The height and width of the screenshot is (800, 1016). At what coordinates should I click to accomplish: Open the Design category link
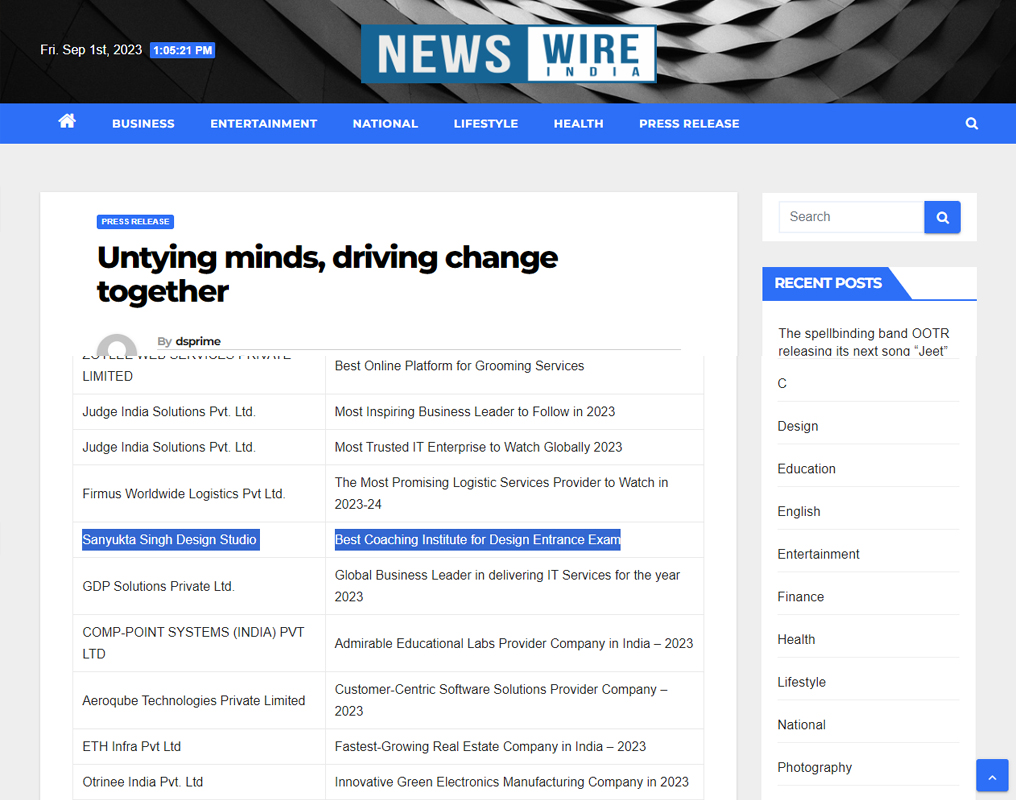point(798,426)
